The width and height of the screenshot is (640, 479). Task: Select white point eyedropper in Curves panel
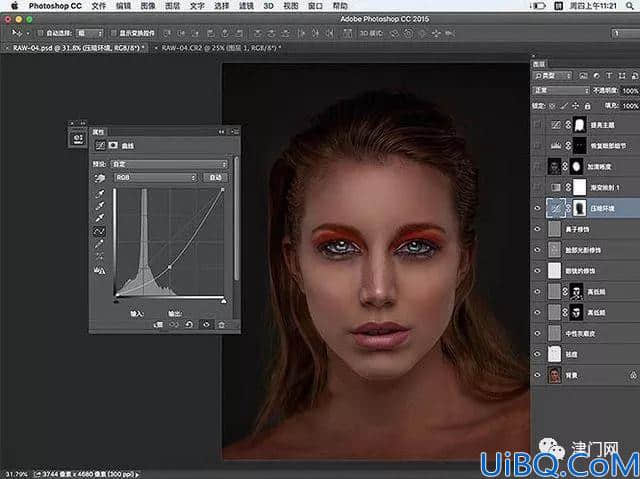(x=100, y=218)
